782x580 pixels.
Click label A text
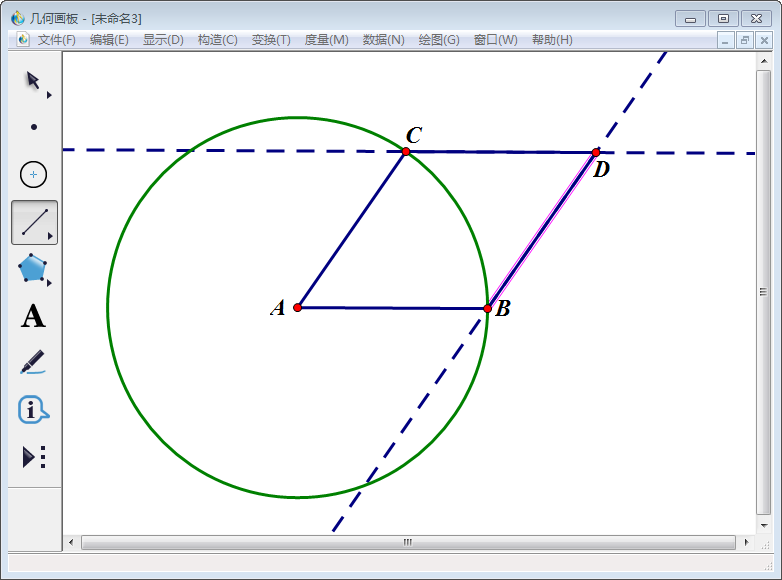278,308
